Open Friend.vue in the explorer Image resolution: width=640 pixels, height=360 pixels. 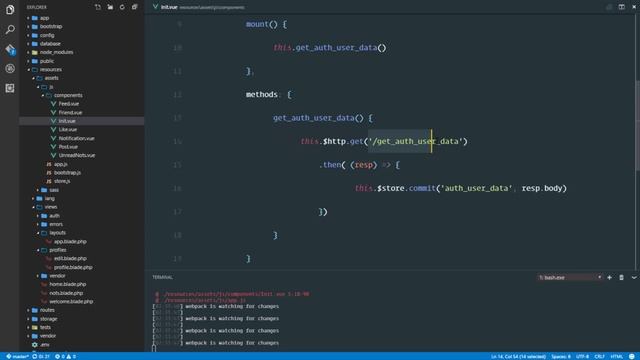point(70,112)
